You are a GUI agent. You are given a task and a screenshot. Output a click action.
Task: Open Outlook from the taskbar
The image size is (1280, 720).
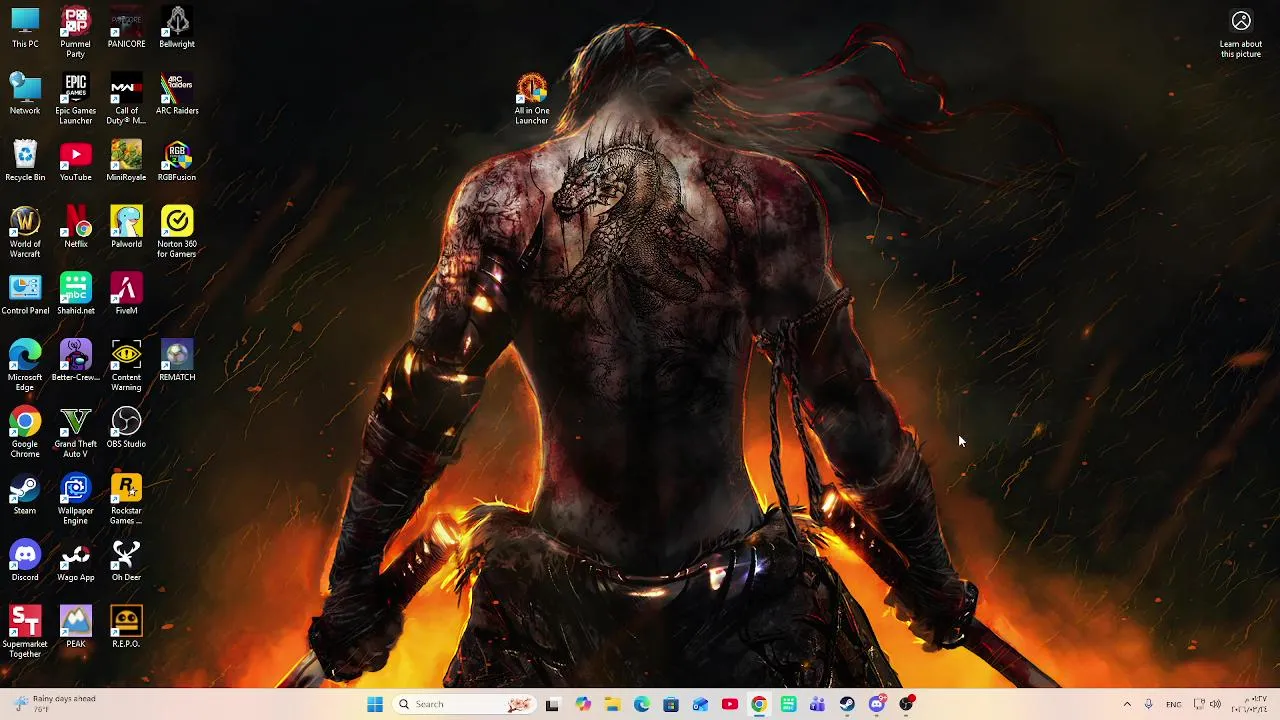[x=700, y=705]
